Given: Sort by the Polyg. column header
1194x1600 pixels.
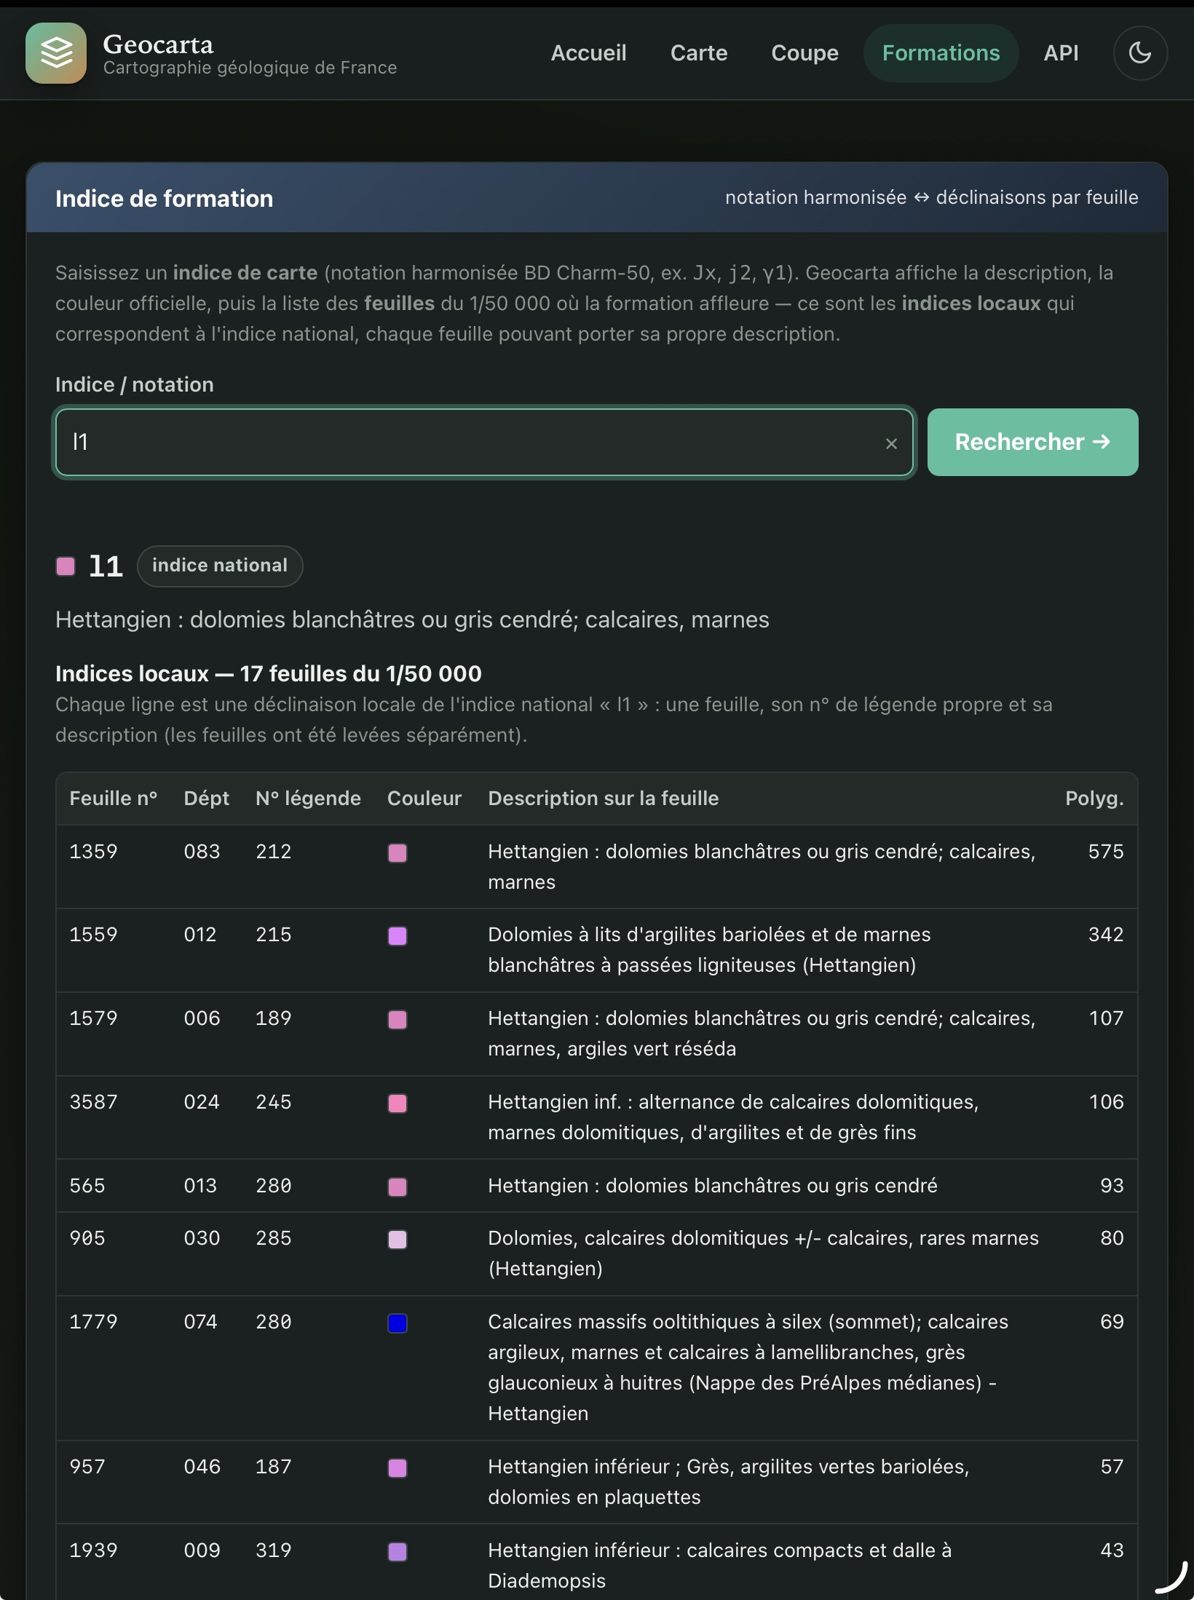Looking at the screenshot, I should [x=1094, y=798].
